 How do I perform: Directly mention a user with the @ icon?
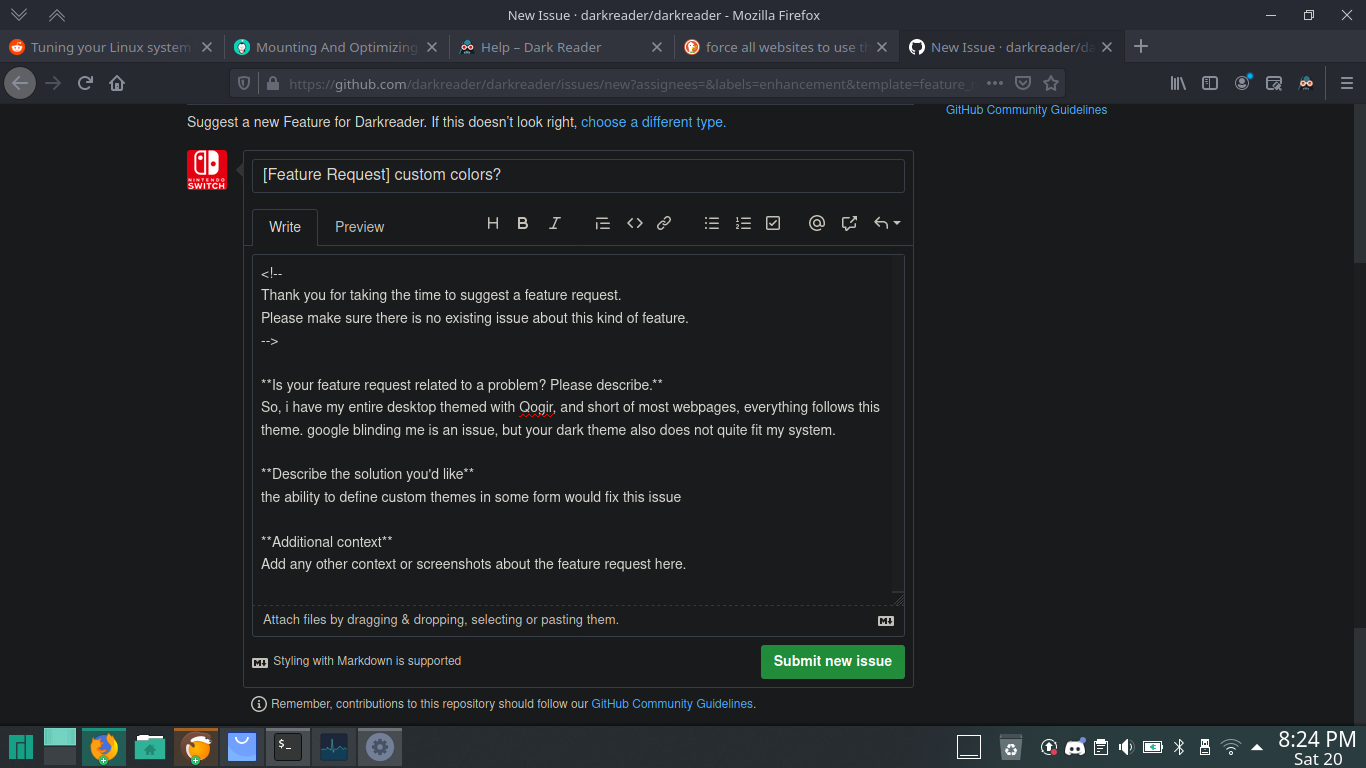point(817,223)
